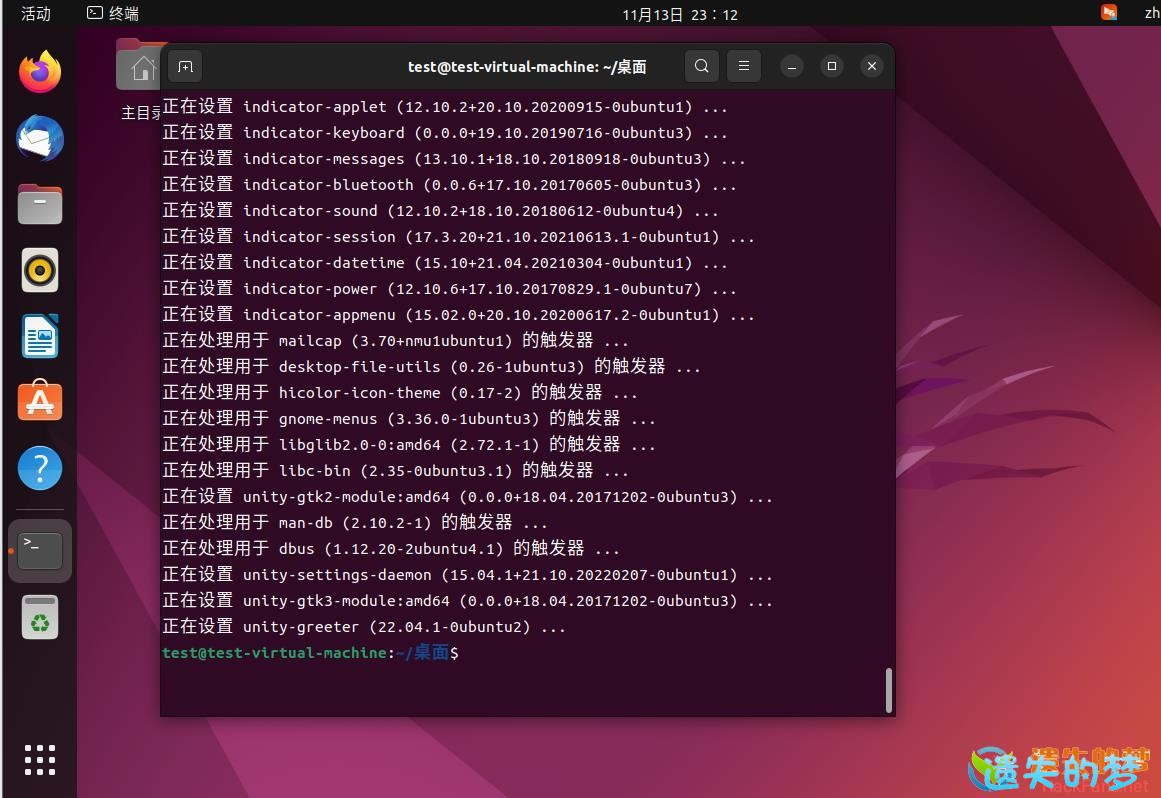Click the 'dbus' trigger line
This screenshot has height=798, width=1161.
coord(391,549)
